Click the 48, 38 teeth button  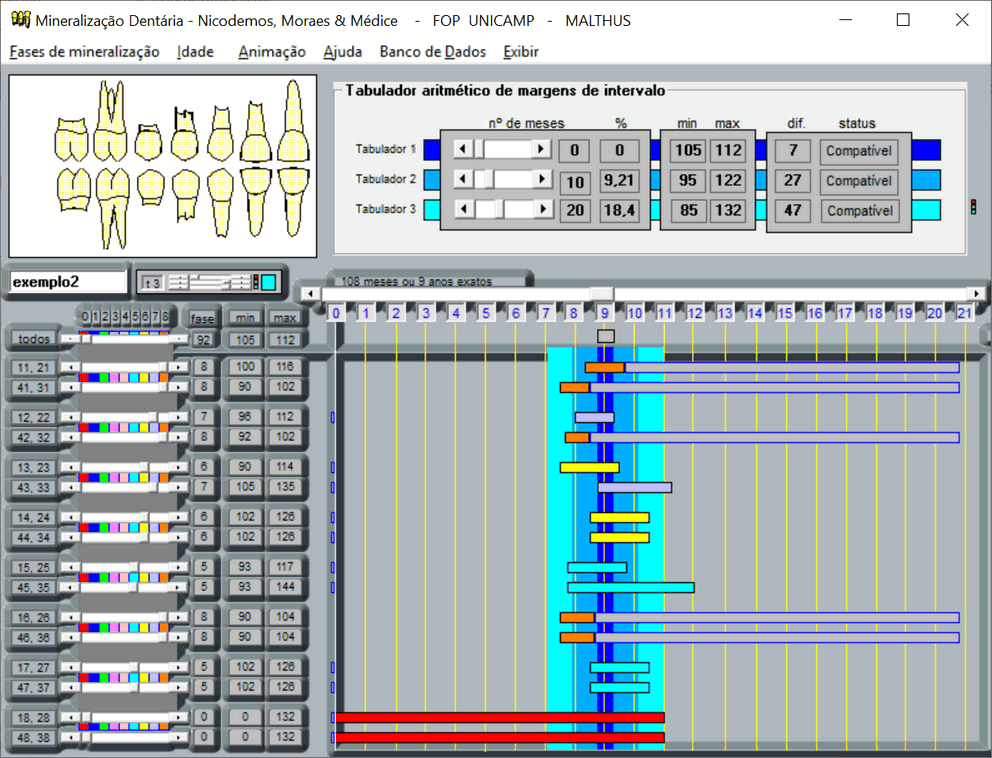34,737
